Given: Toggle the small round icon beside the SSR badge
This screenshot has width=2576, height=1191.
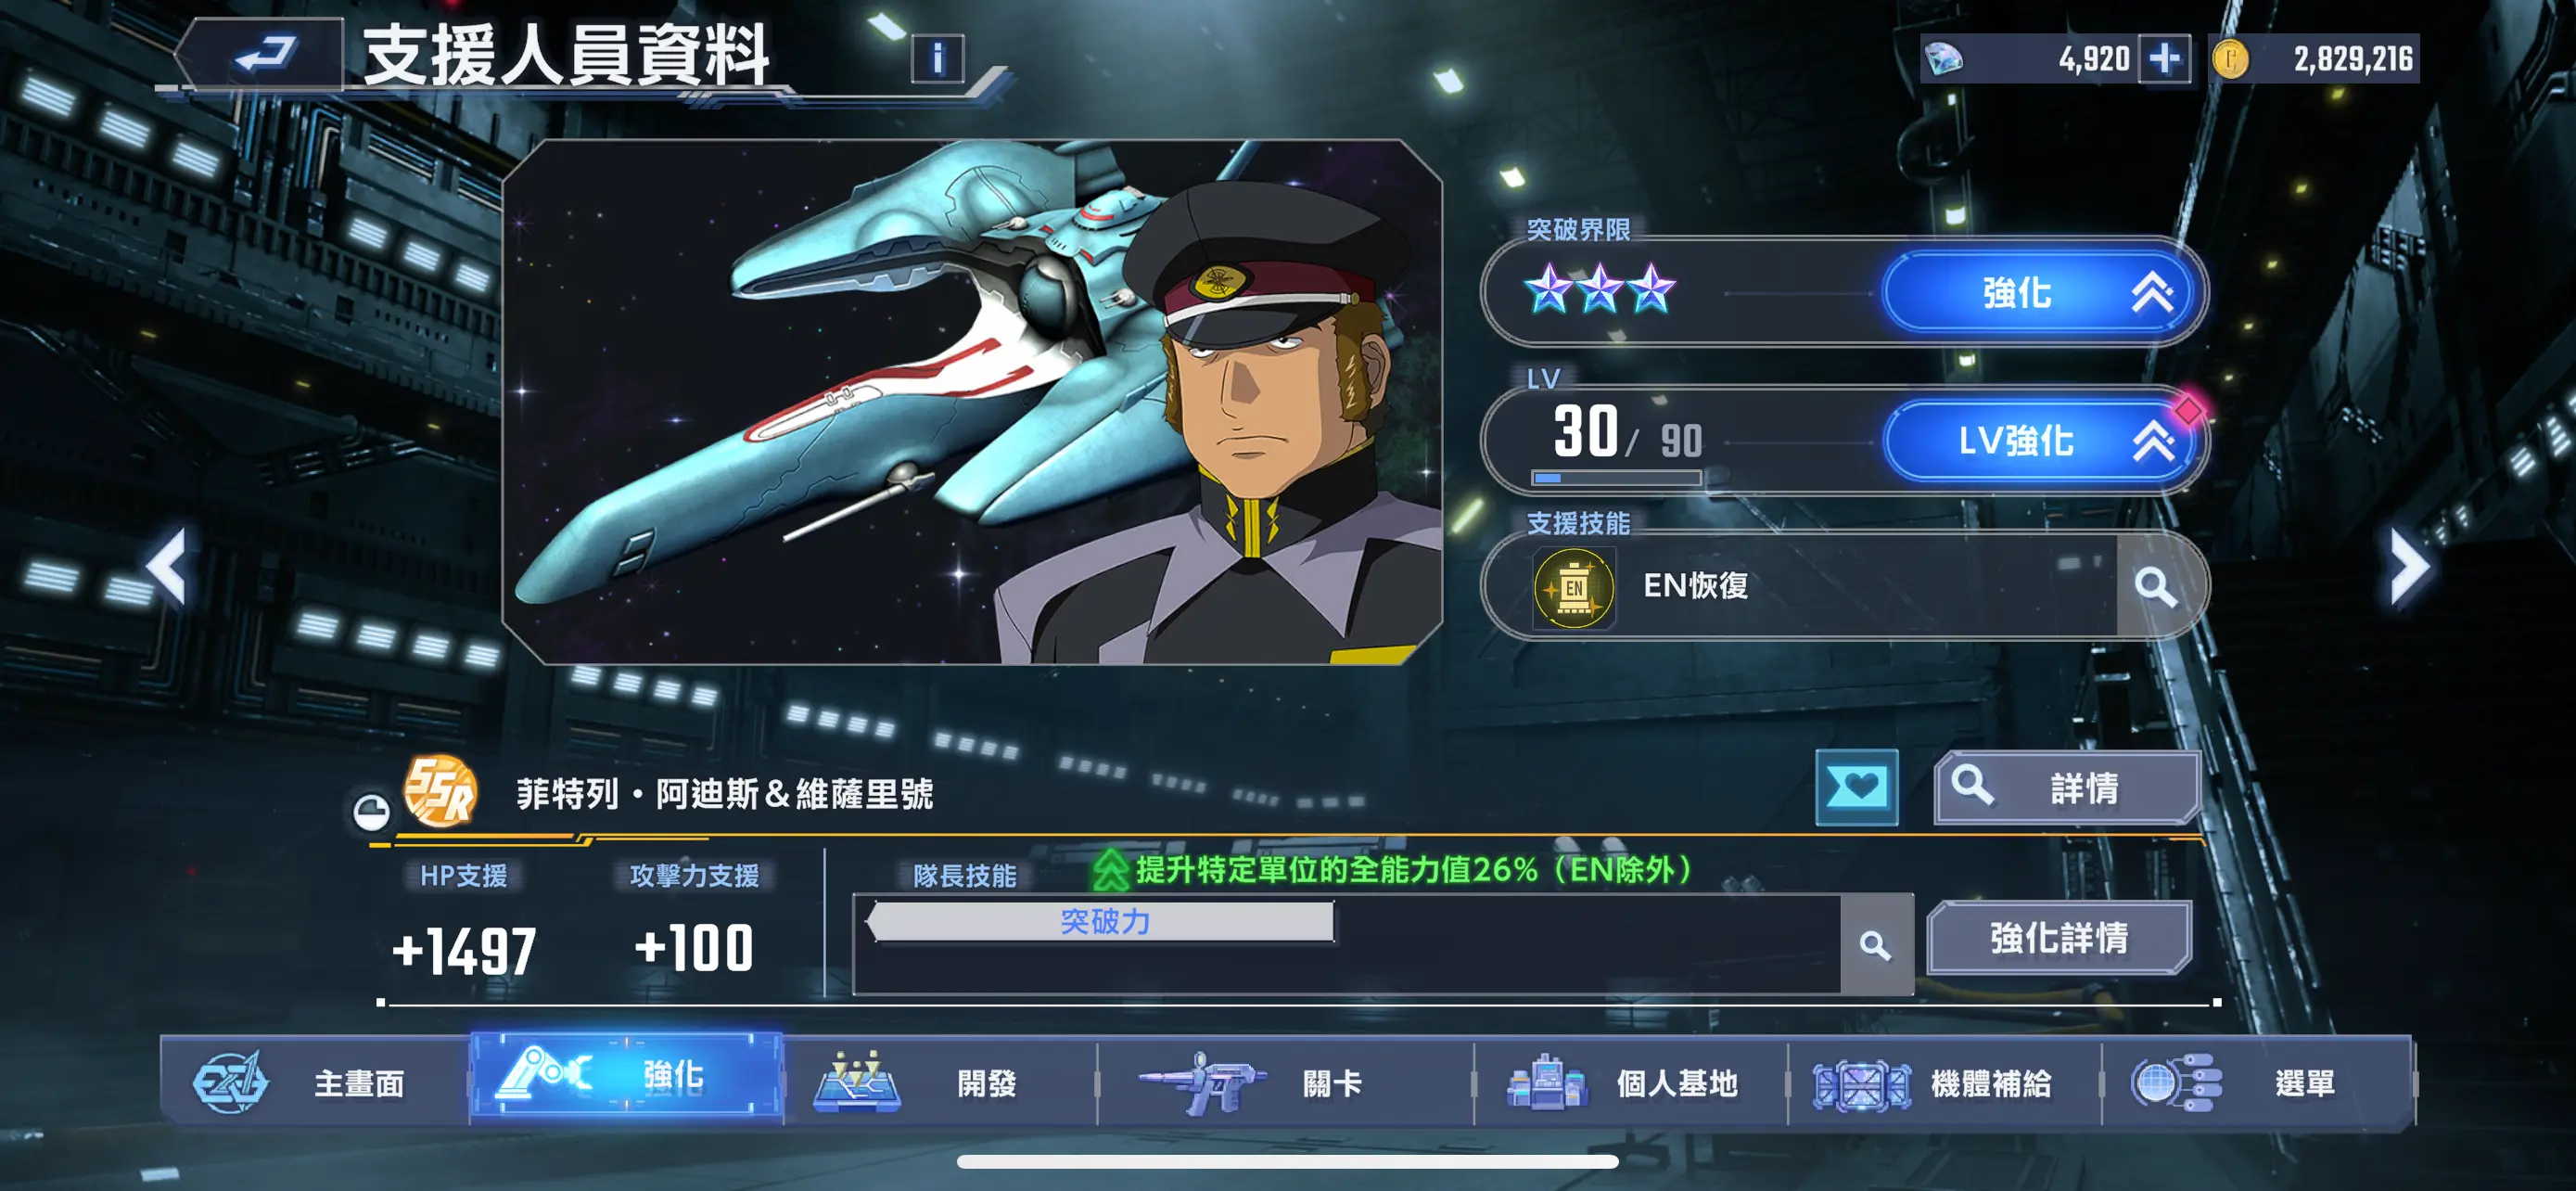Looking at the screenshot, I should (371, 811).
